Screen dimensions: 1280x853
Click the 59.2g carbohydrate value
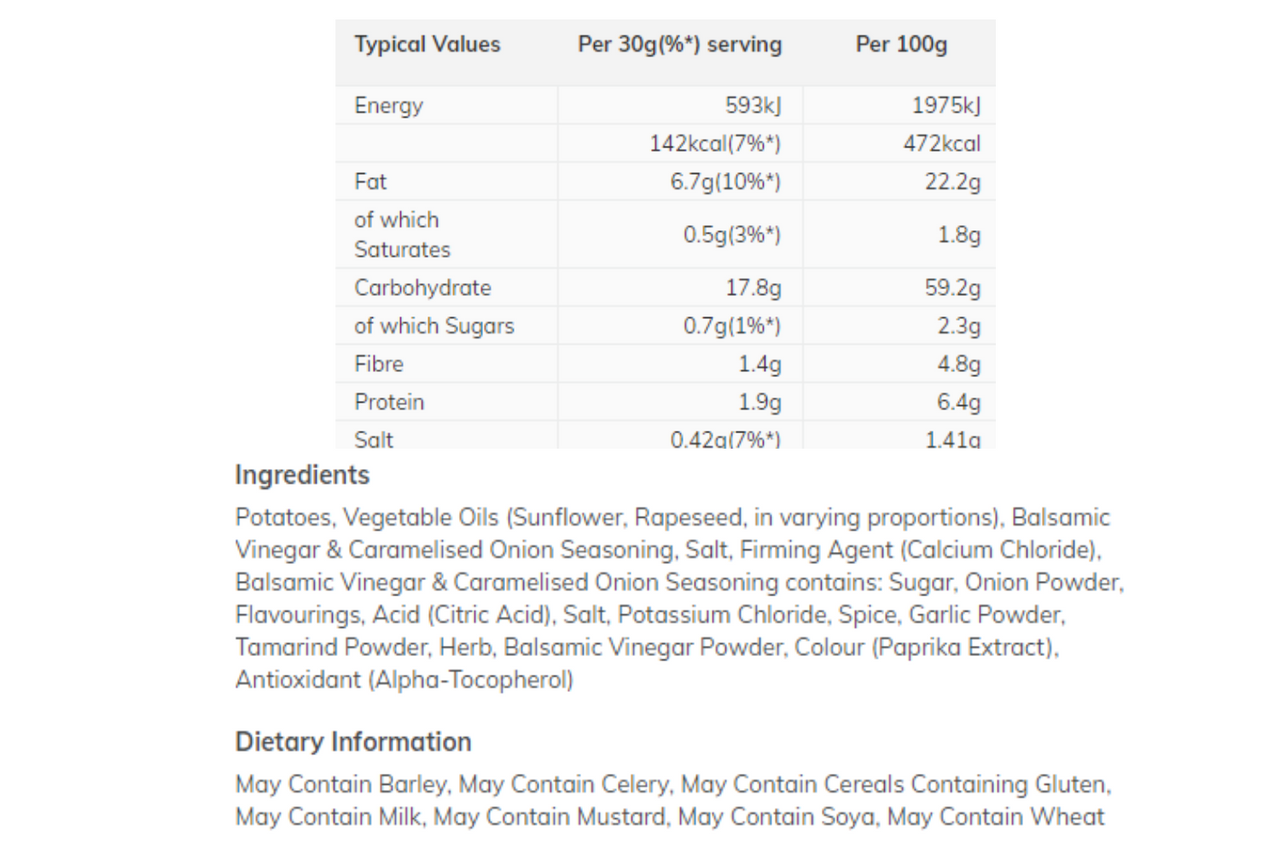tap(953, 288)
